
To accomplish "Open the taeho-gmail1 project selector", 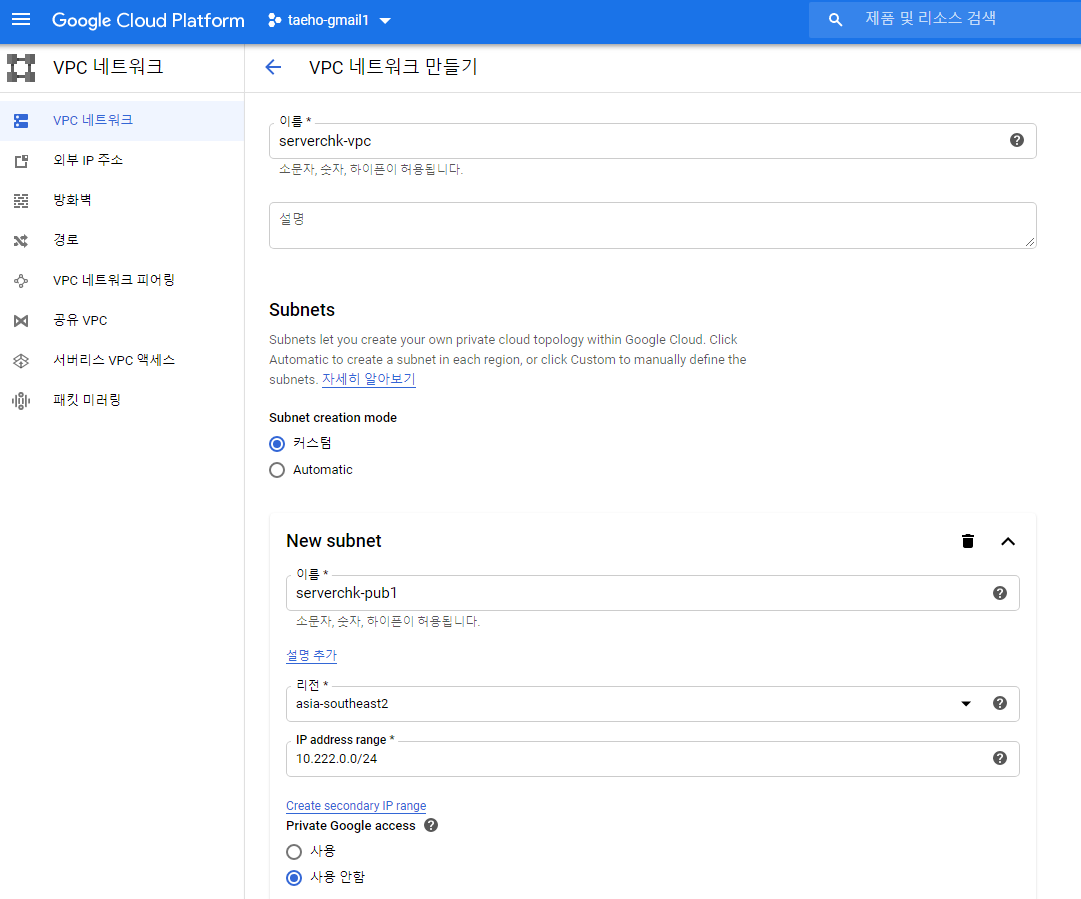I will click(330, 20).
